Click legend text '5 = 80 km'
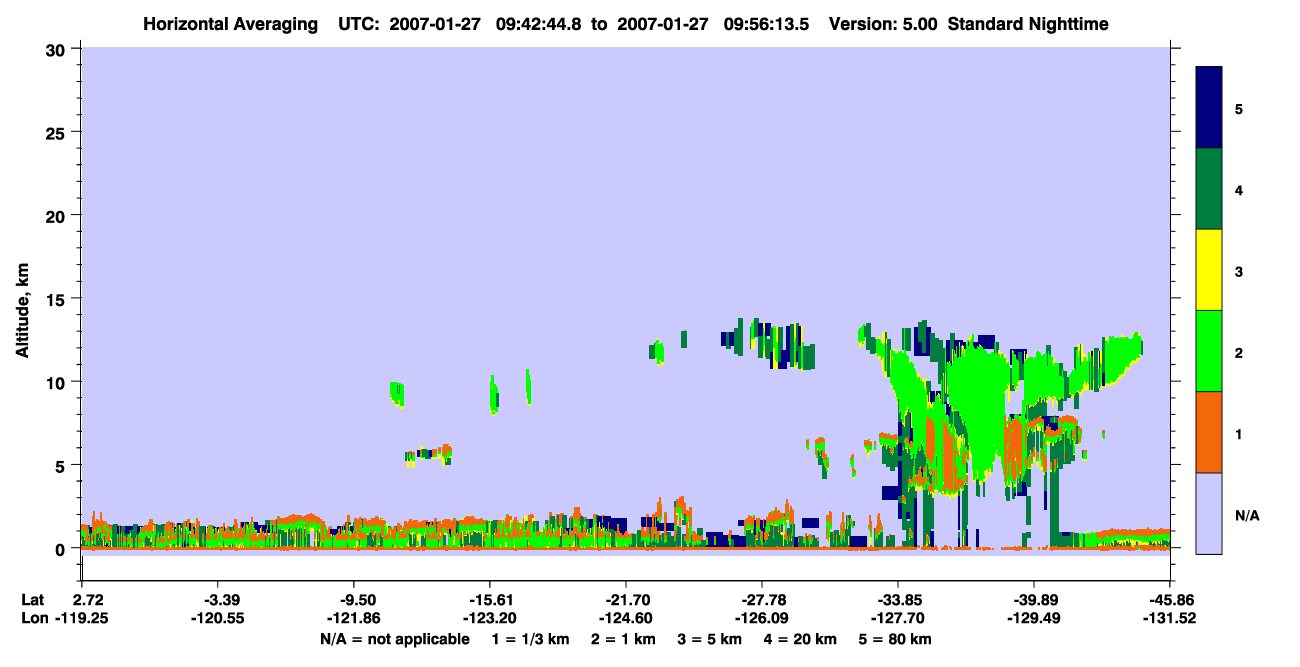 tap(897, 639)
